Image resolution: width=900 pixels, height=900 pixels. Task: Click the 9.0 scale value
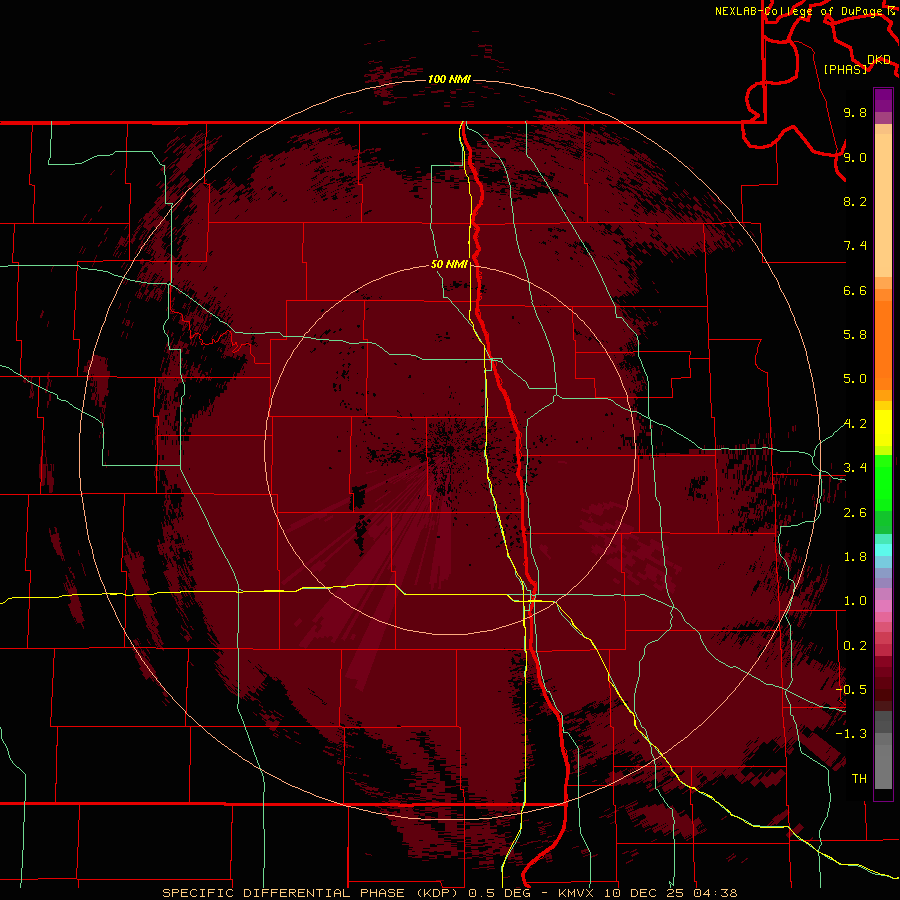pos(855,157)
